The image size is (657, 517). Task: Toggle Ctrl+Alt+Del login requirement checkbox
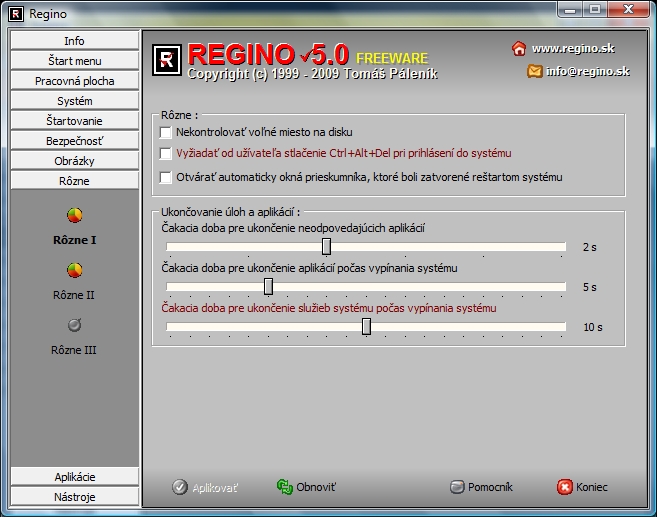click(x=166, y=153)
